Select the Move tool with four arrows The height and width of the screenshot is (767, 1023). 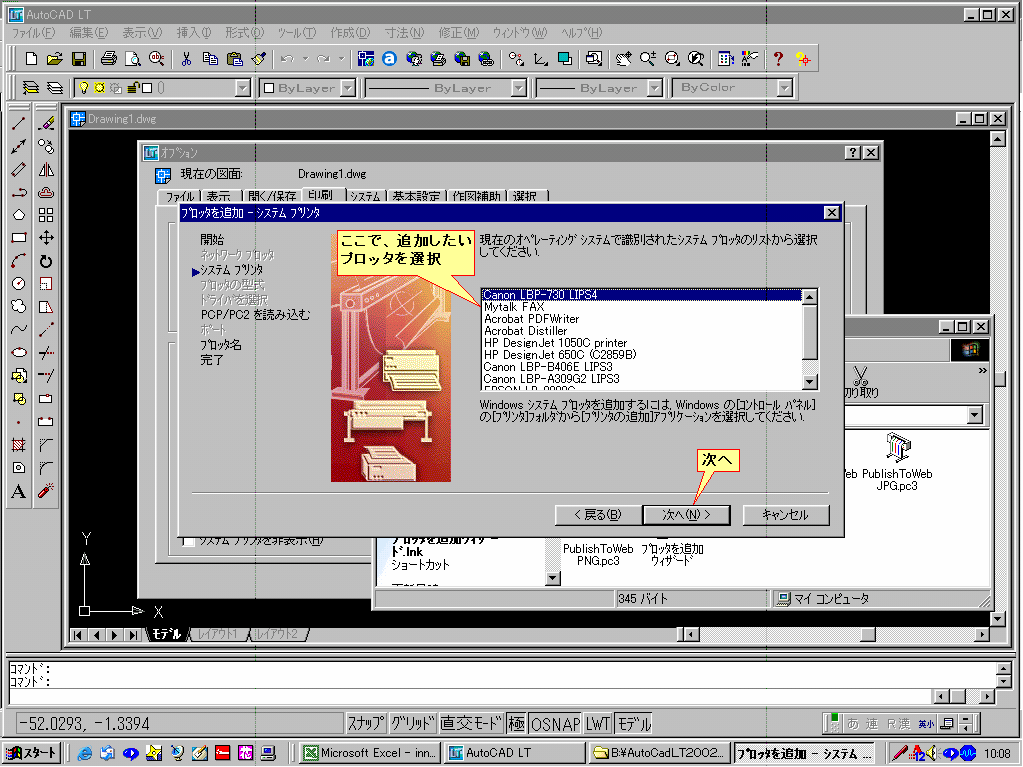[x=46, y=237]
